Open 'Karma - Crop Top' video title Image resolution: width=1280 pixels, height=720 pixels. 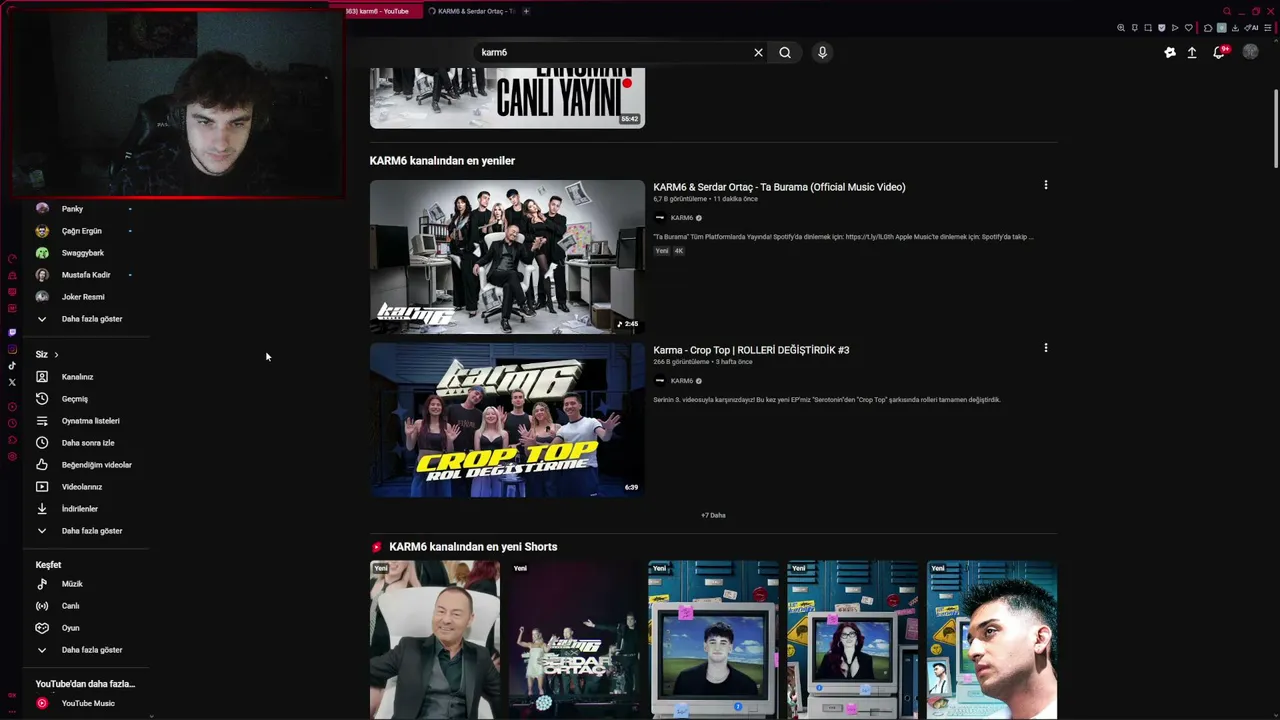tap(751, 350)
